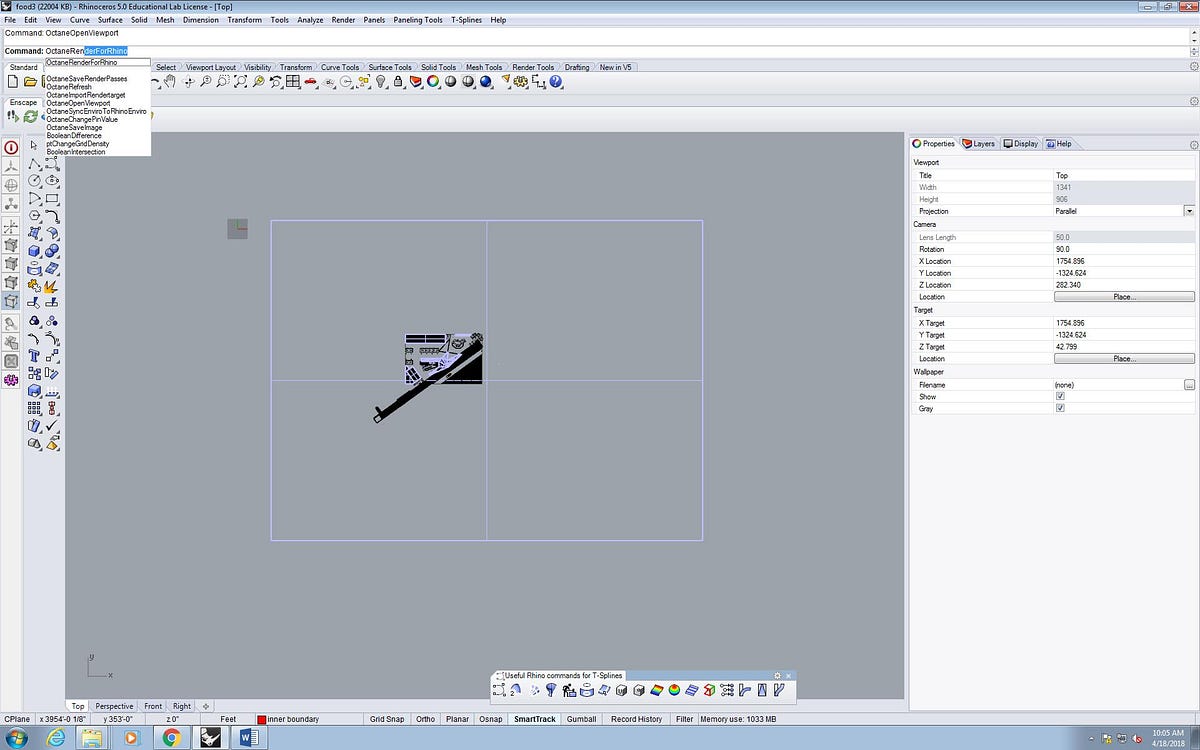Select the Box solid tool
The width and height of the screenshot is (1200, 750).
(34, 249)
